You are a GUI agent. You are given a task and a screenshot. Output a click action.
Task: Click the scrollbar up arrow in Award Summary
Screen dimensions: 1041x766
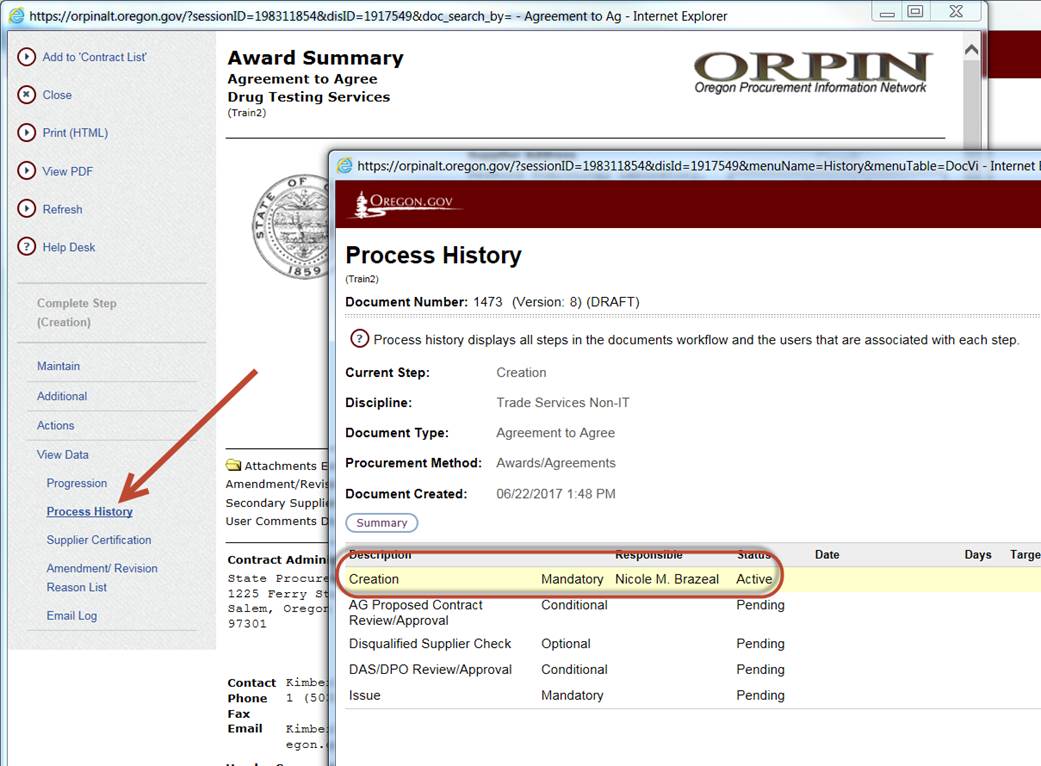pyautogui.click(x=971, y=49)
